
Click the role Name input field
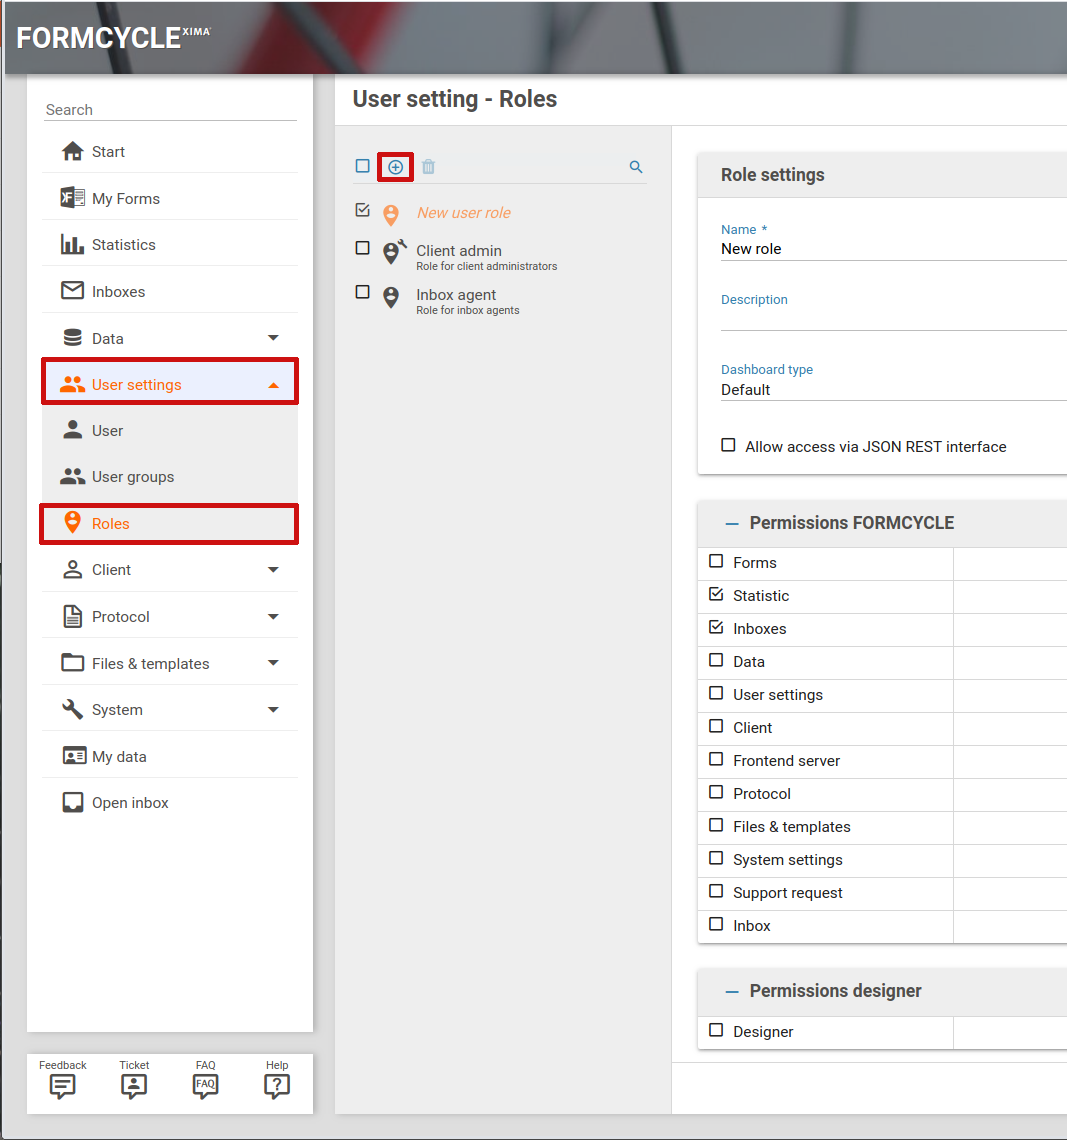coord(890,249)
